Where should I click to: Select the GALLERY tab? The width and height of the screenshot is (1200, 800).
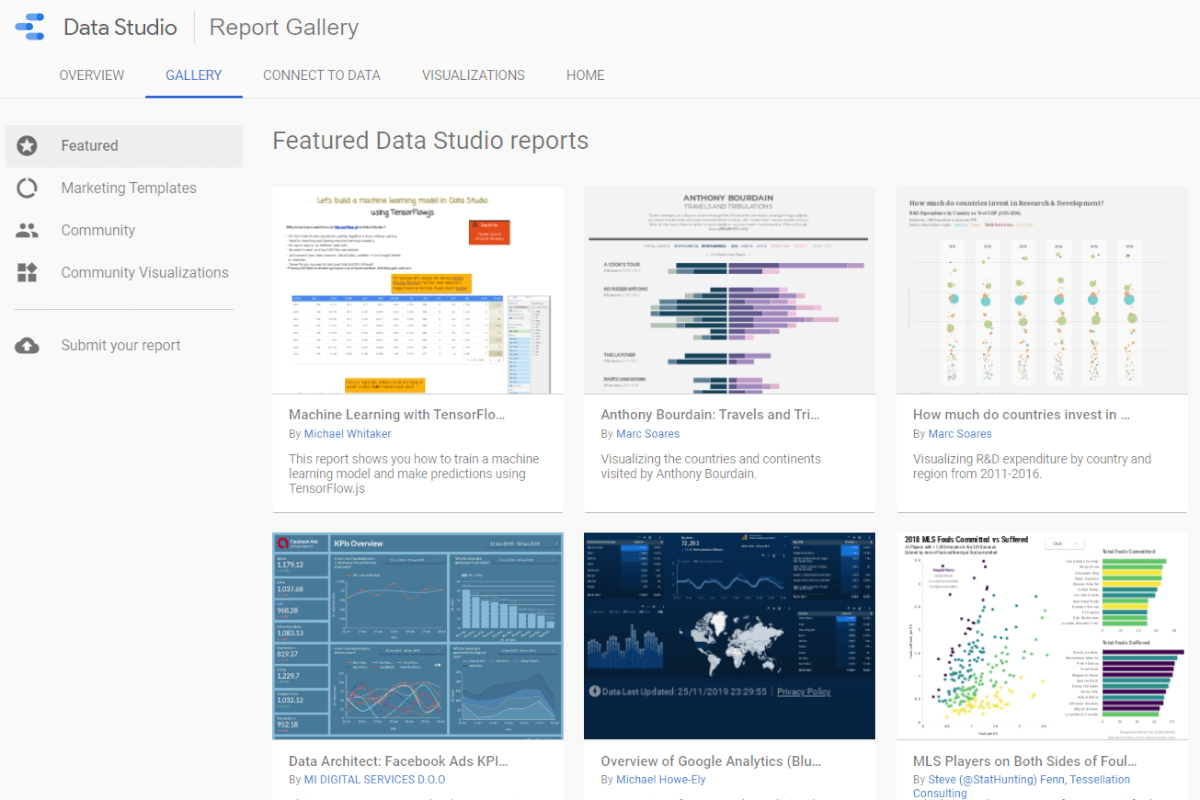point(194,75)
